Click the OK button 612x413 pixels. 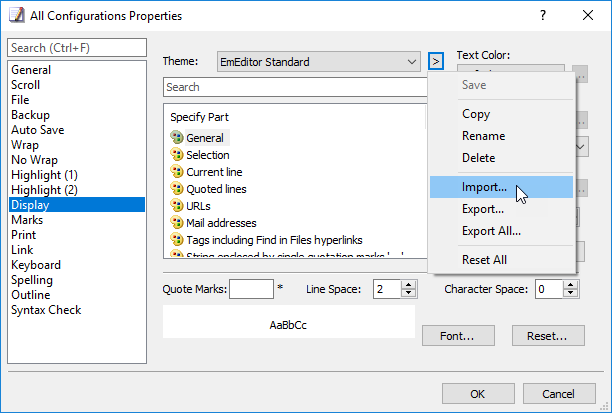pyautogui.click(x=478, y=393)
